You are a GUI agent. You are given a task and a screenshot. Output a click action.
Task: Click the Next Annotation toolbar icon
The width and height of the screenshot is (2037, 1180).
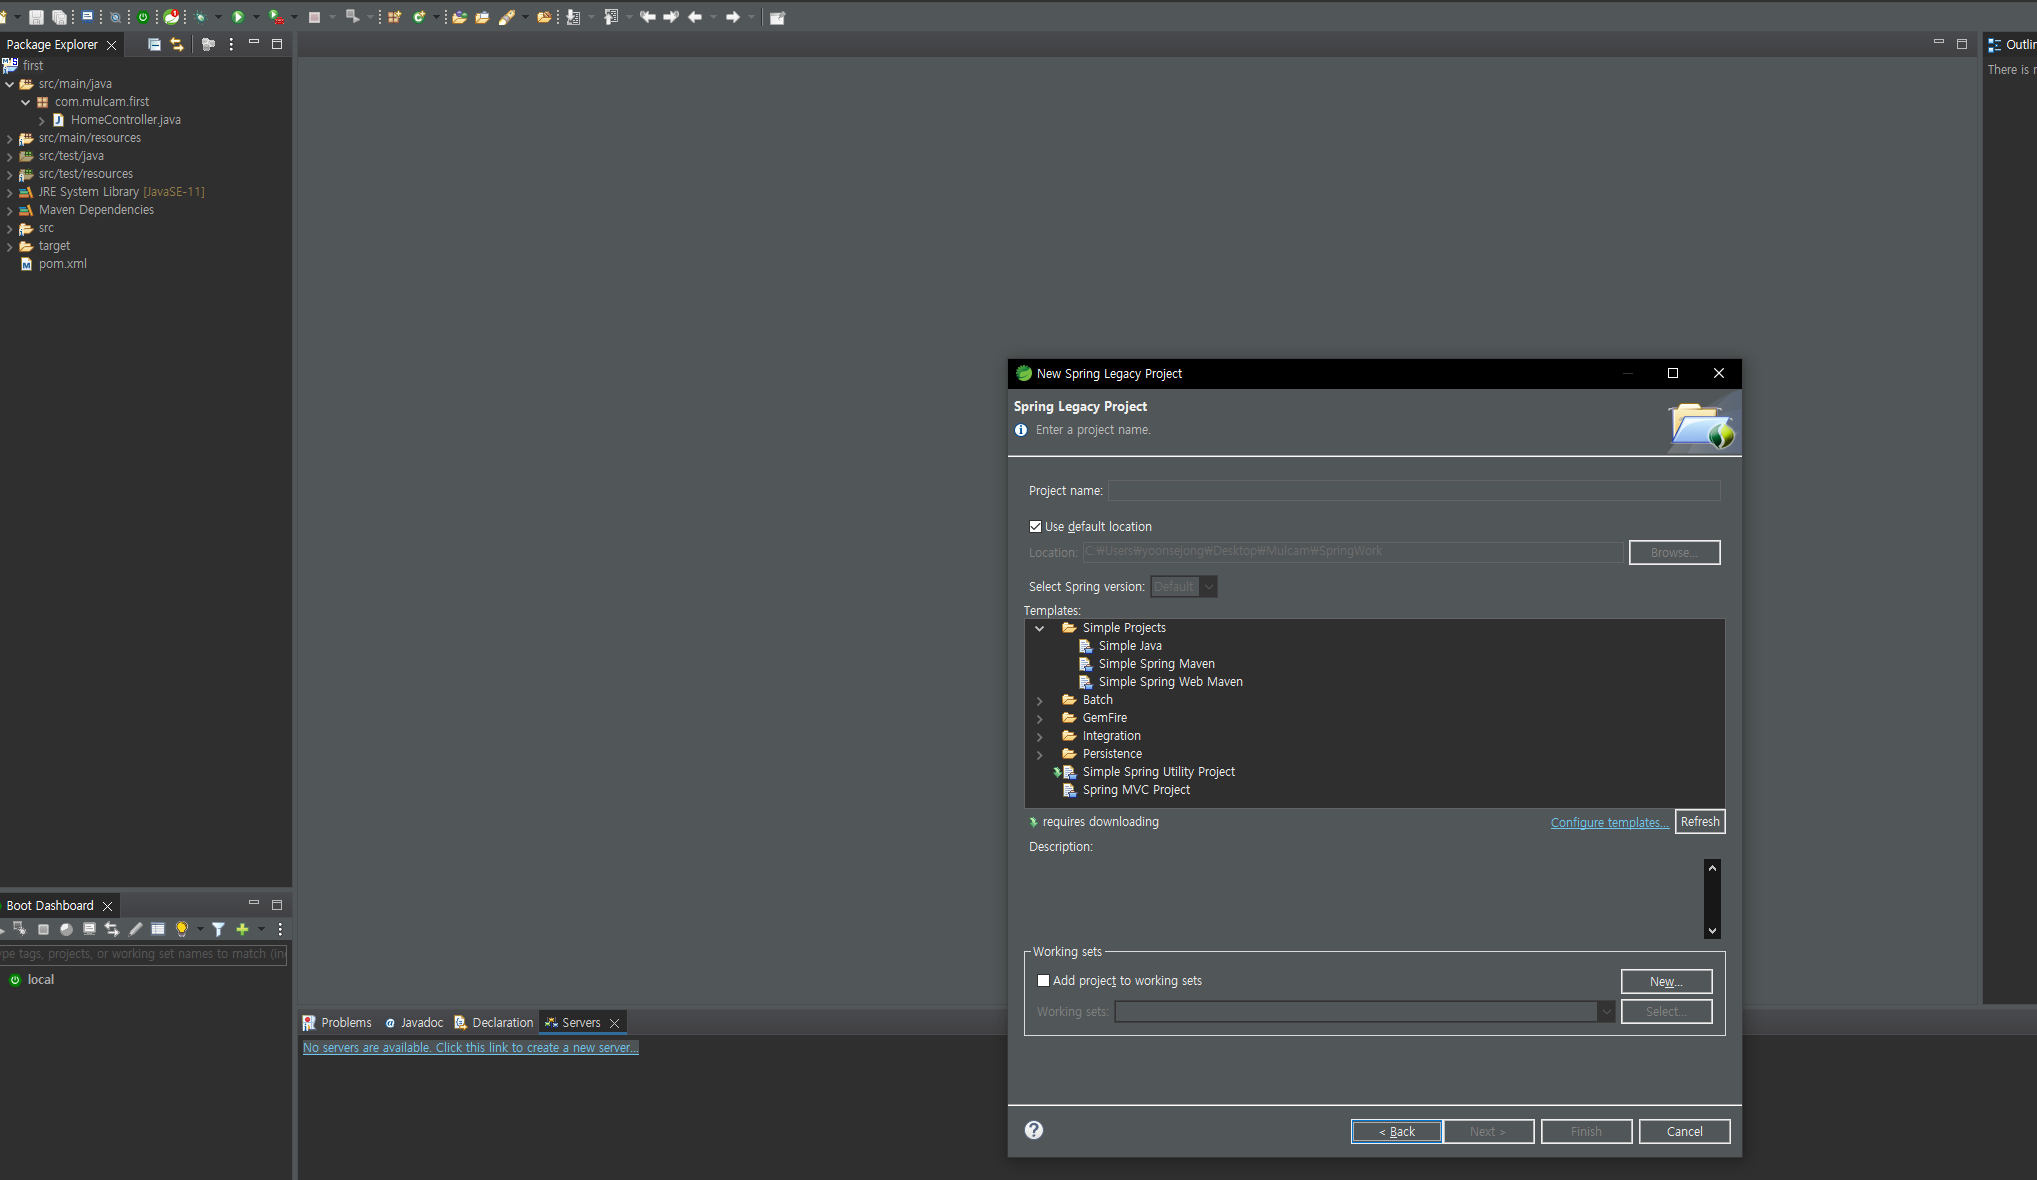coord(573,17)
